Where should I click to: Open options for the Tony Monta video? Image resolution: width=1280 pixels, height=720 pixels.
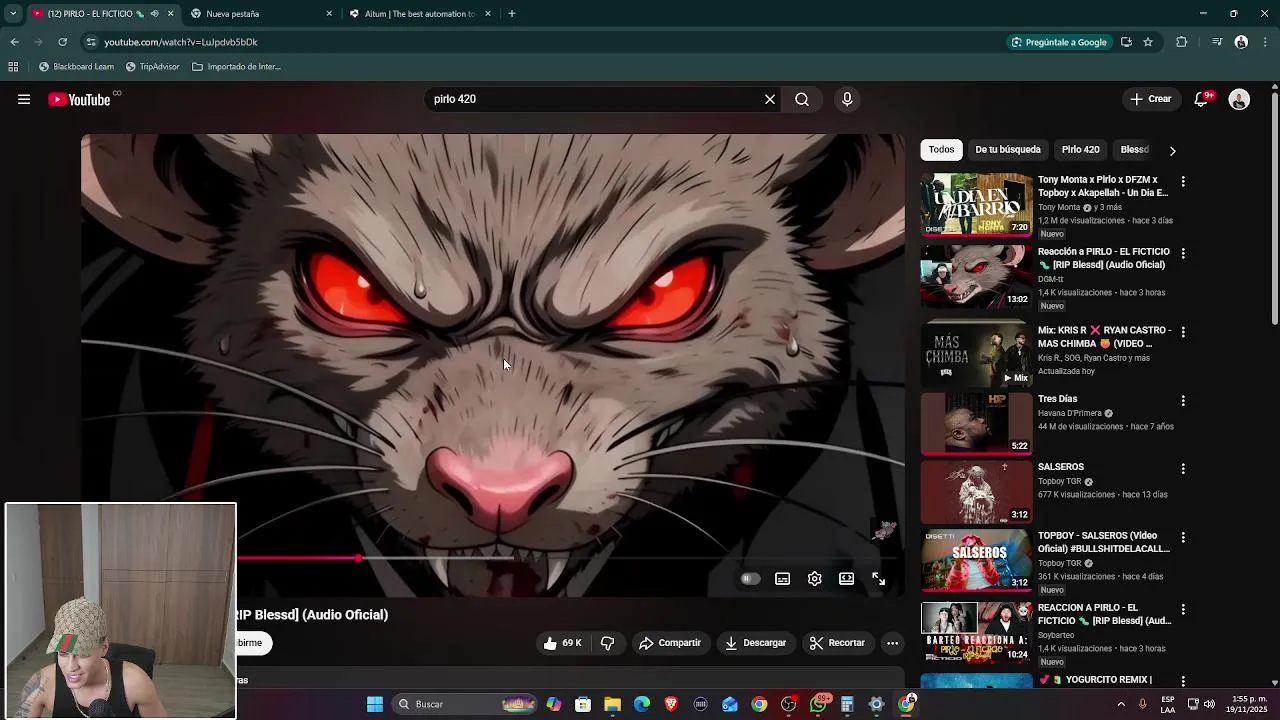point(1183,181)
